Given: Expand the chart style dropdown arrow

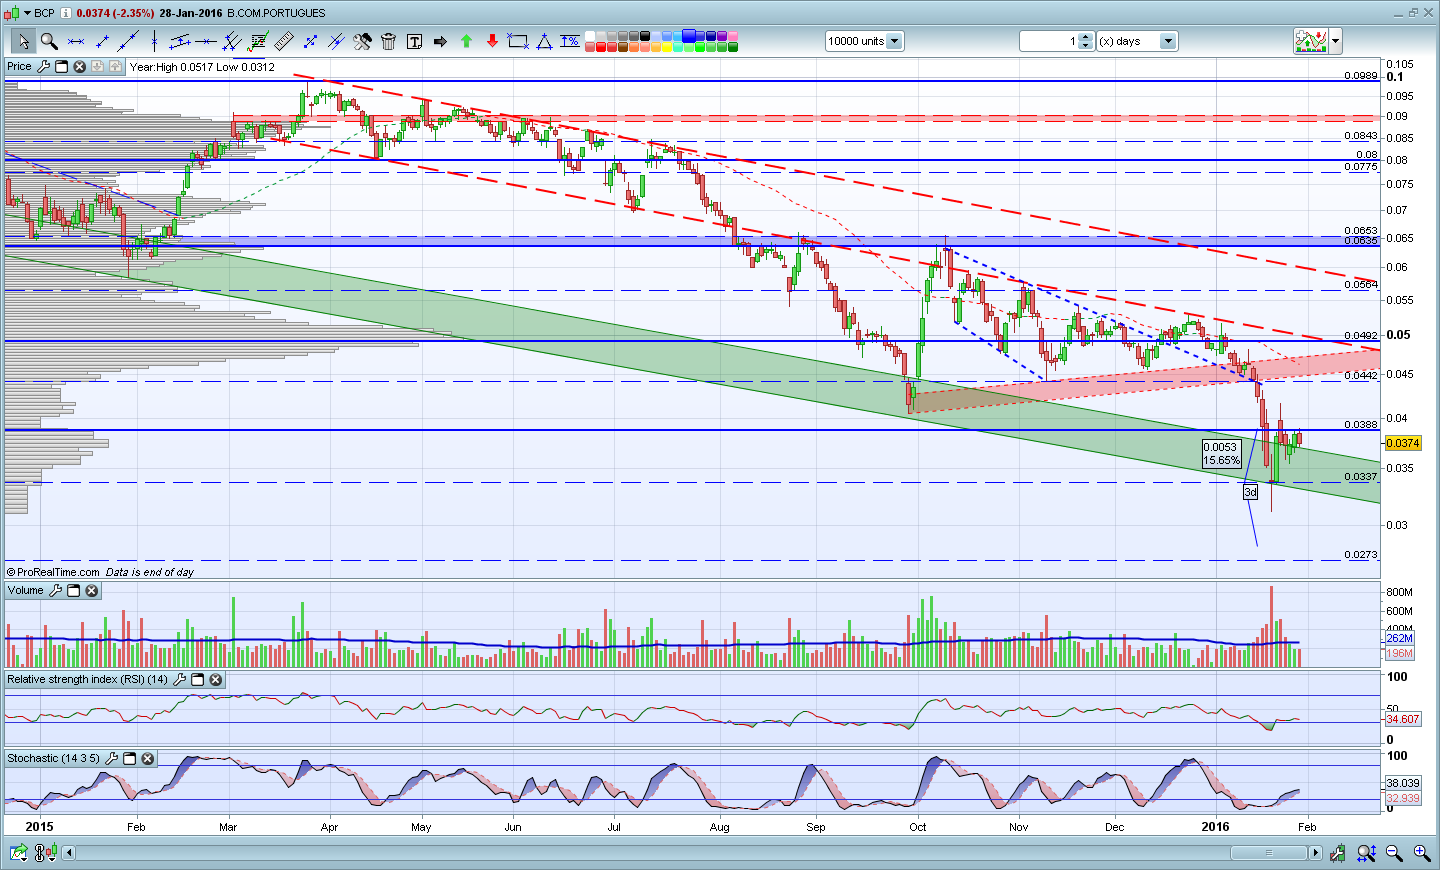Looking at the screenshot, I should [1336, 41].
